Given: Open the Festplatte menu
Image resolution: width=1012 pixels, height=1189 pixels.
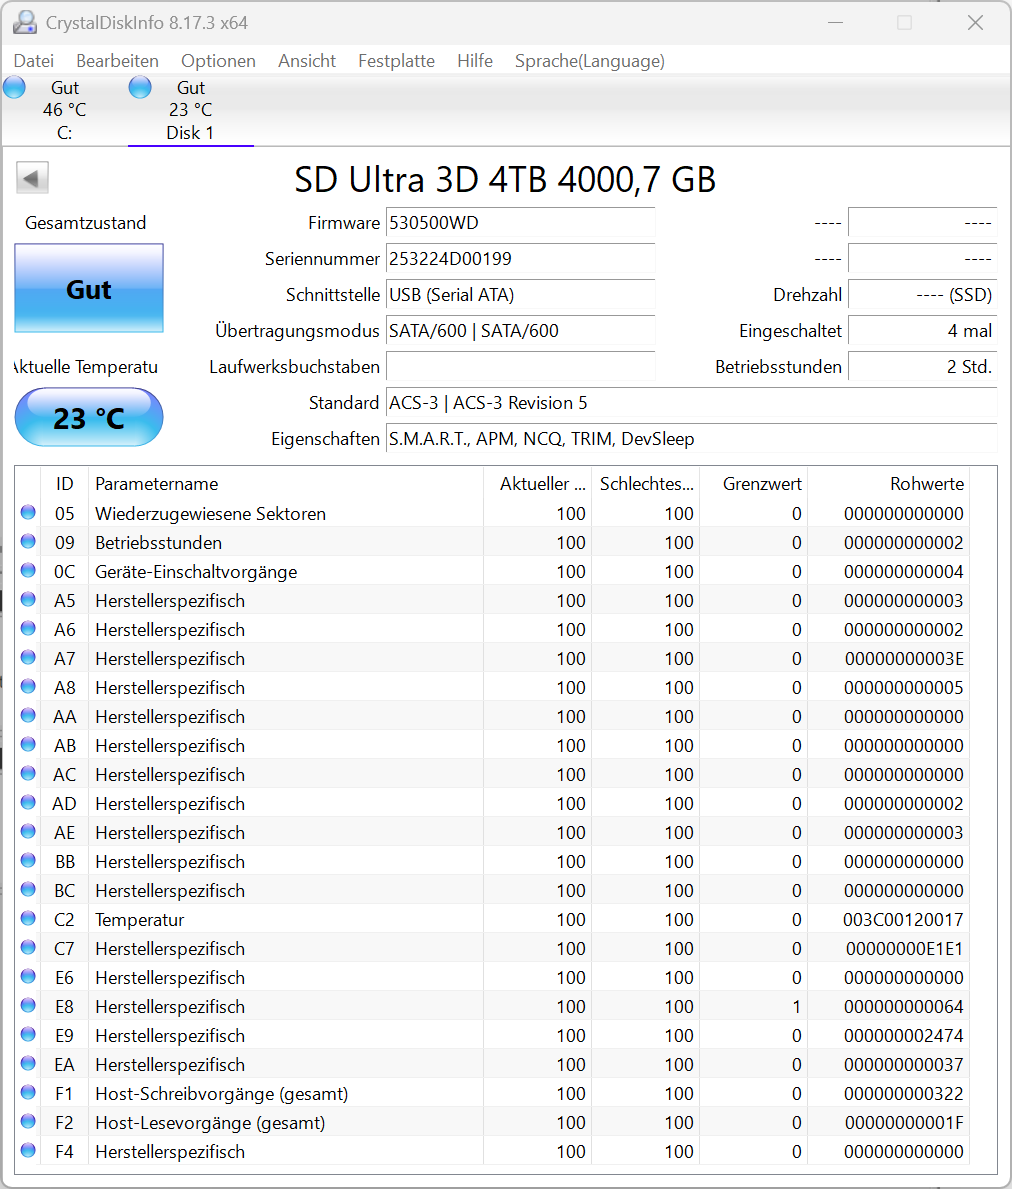Looking at the screenshot, I should point(396,61).
